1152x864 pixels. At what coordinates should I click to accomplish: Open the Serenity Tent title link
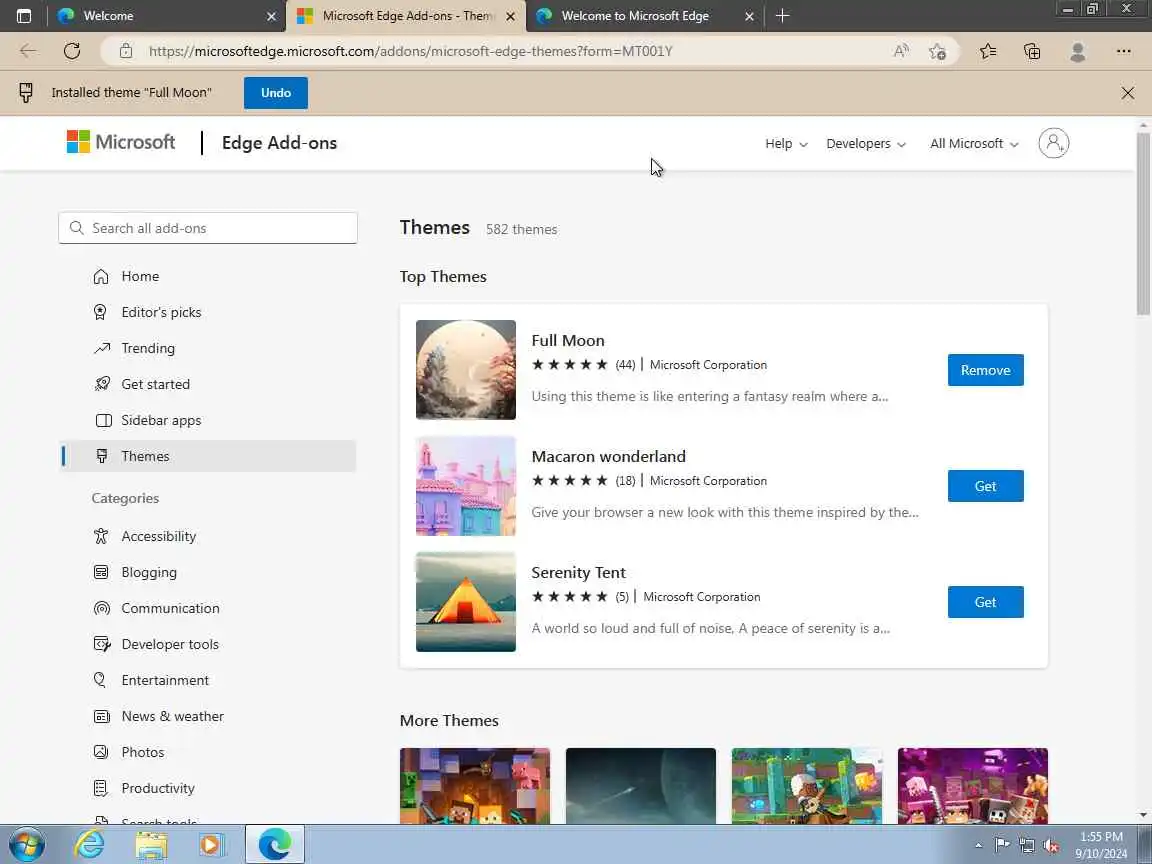(x=578, y=573)
